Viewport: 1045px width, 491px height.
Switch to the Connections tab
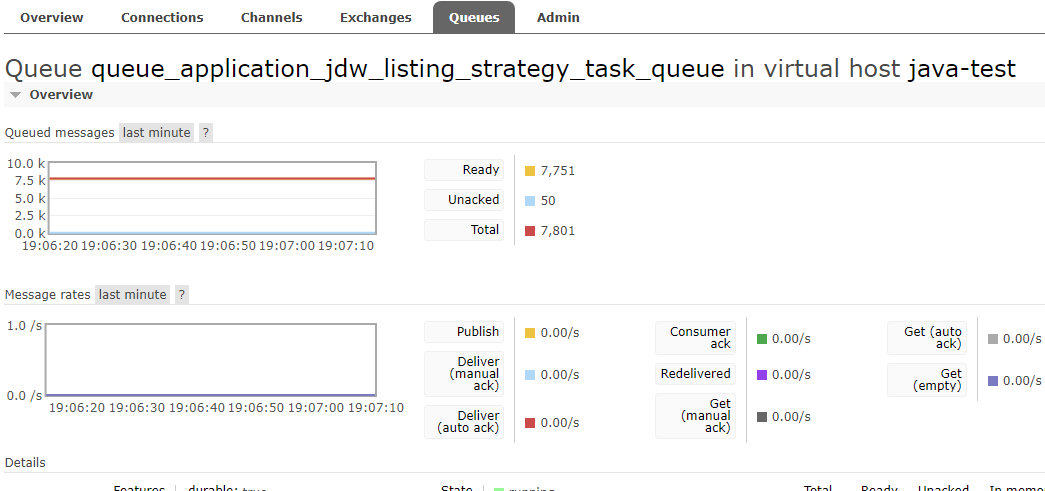tap(162, 17)
